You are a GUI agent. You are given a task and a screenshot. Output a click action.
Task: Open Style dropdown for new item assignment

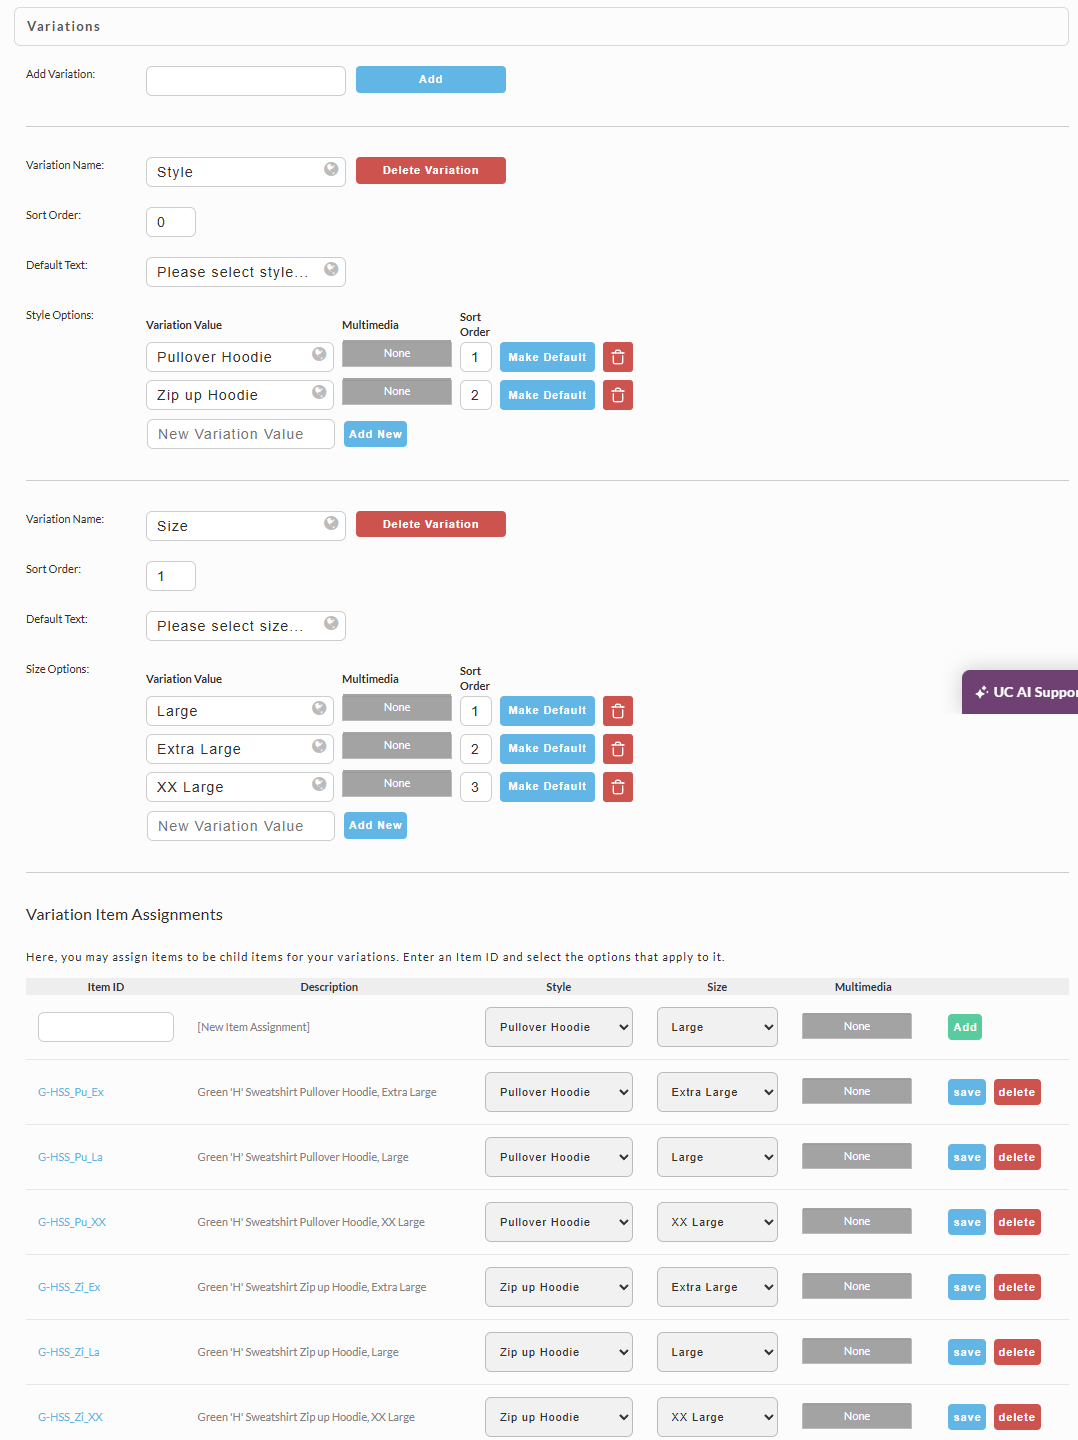point(559,1027)
